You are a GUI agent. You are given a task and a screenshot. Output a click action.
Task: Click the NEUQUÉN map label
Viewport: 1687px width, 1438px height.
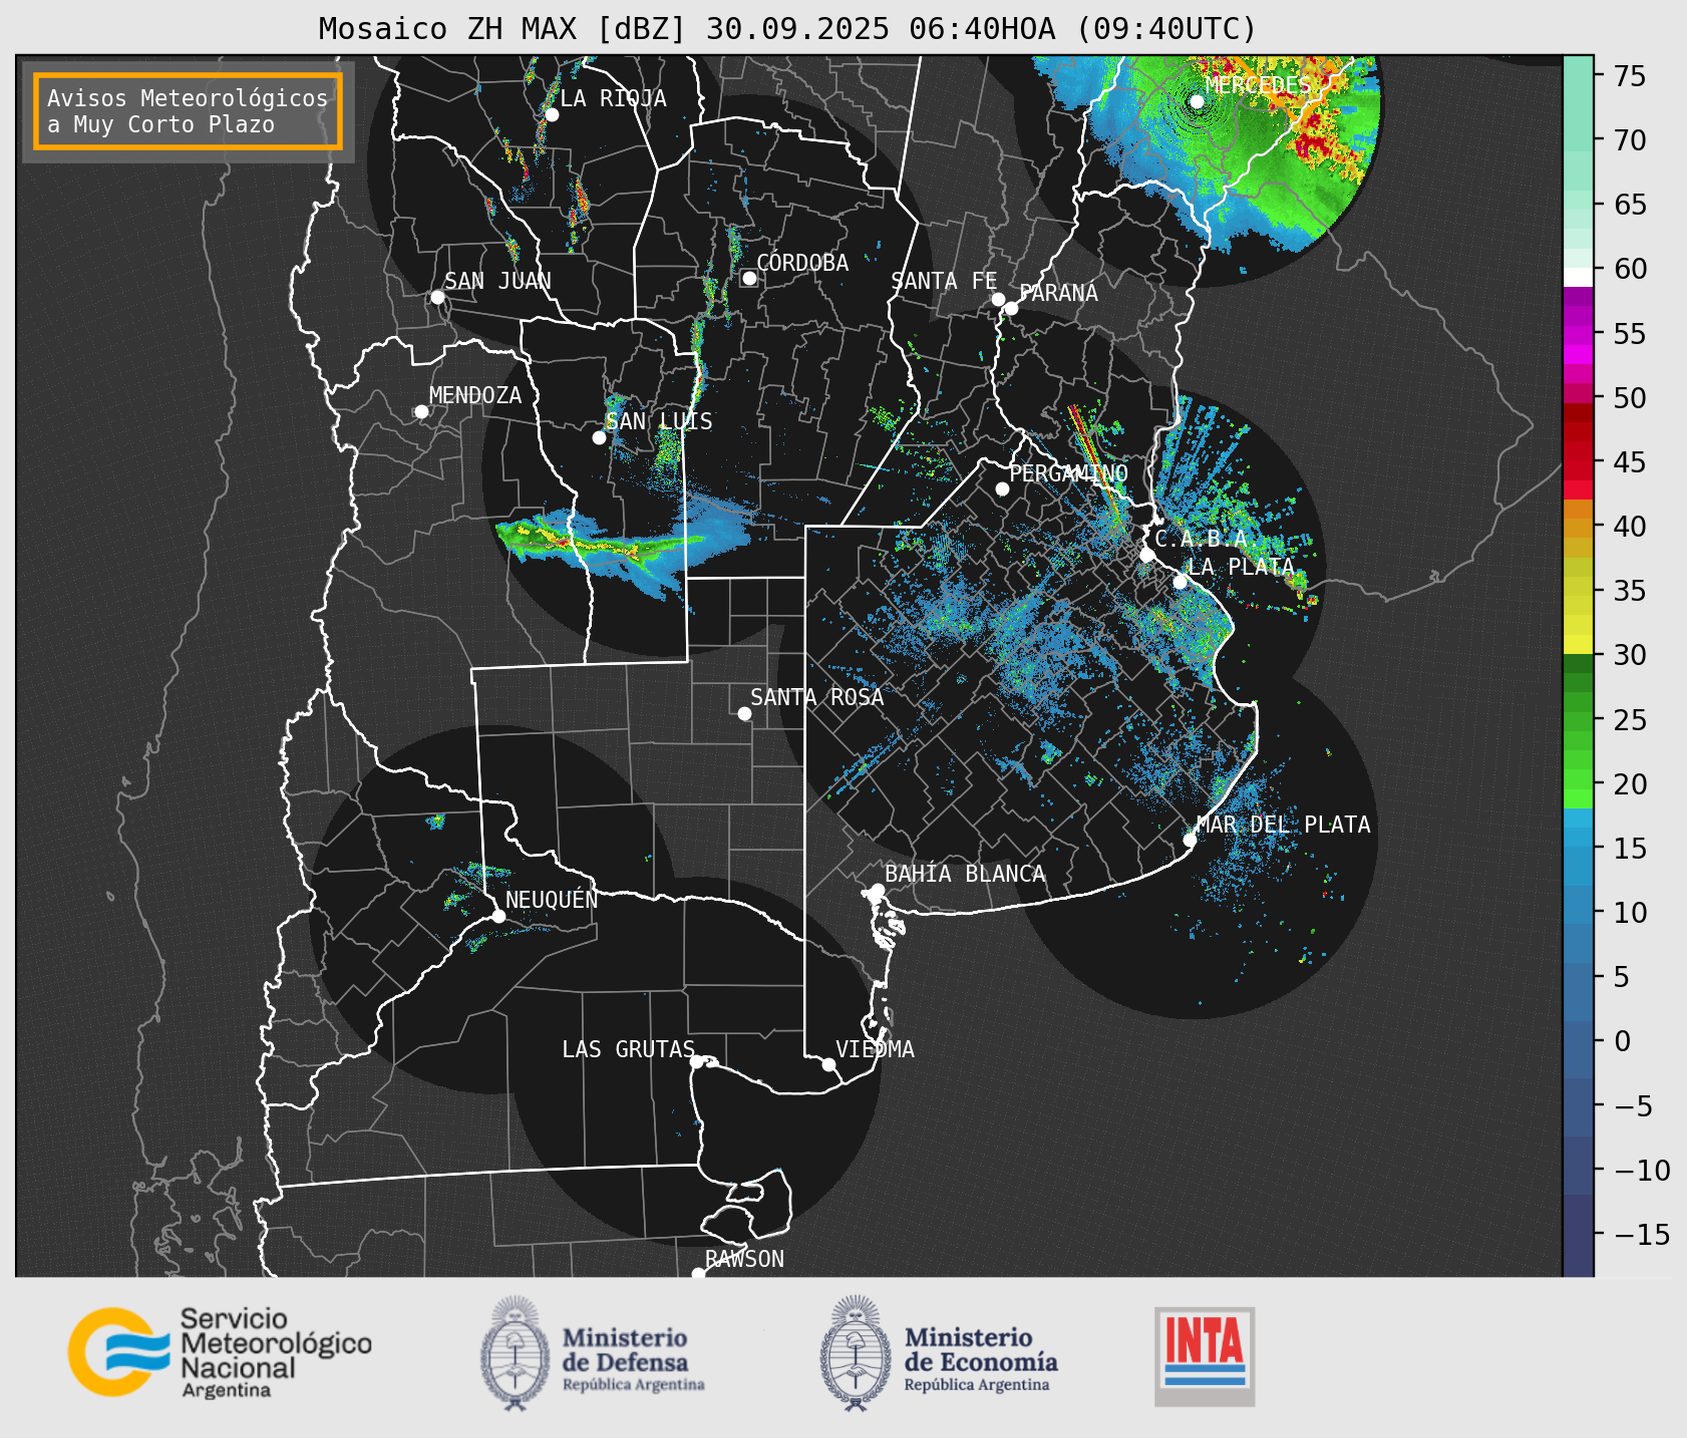[551, 899]
